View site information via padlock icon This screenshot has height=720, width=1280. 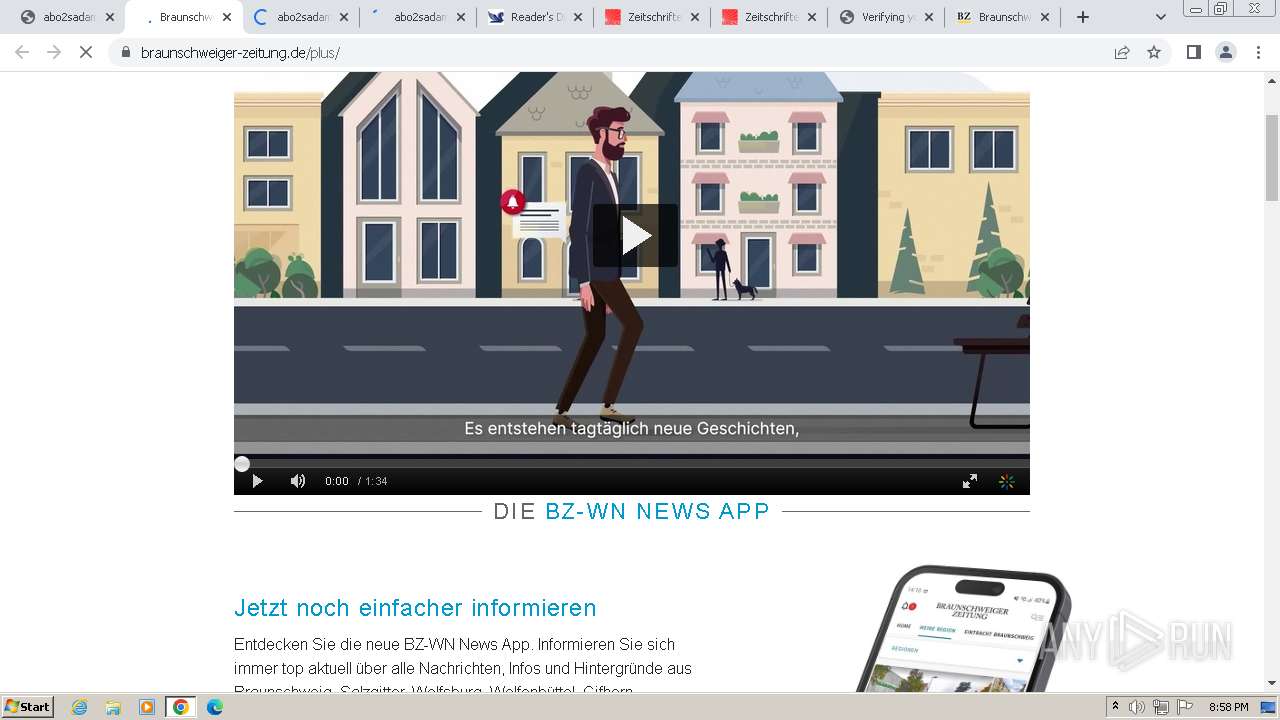coord(126,52)
